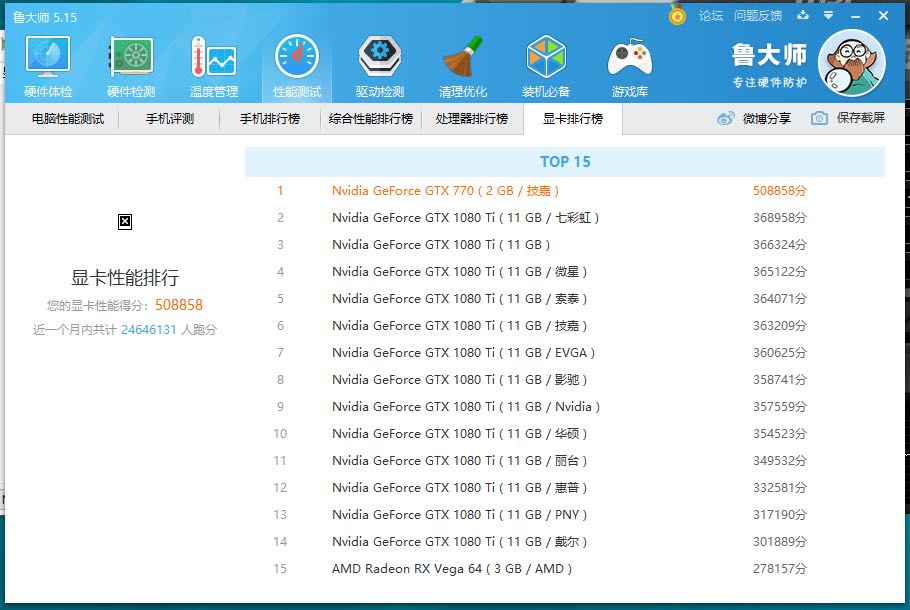Open the 论坛 forum link

pos(711,16)
